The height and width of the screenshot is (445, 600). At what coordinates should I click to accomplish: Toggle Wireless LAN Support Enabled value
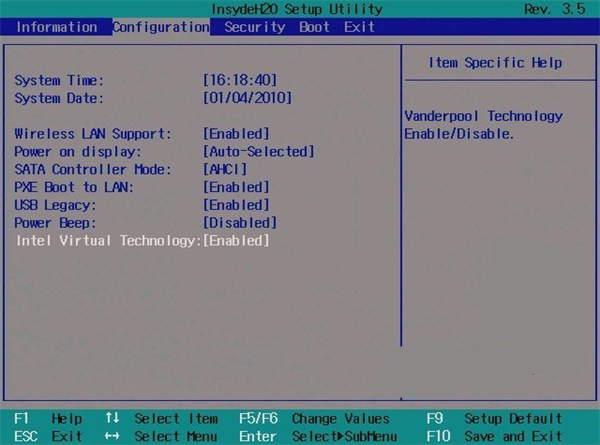coord(236,133)
